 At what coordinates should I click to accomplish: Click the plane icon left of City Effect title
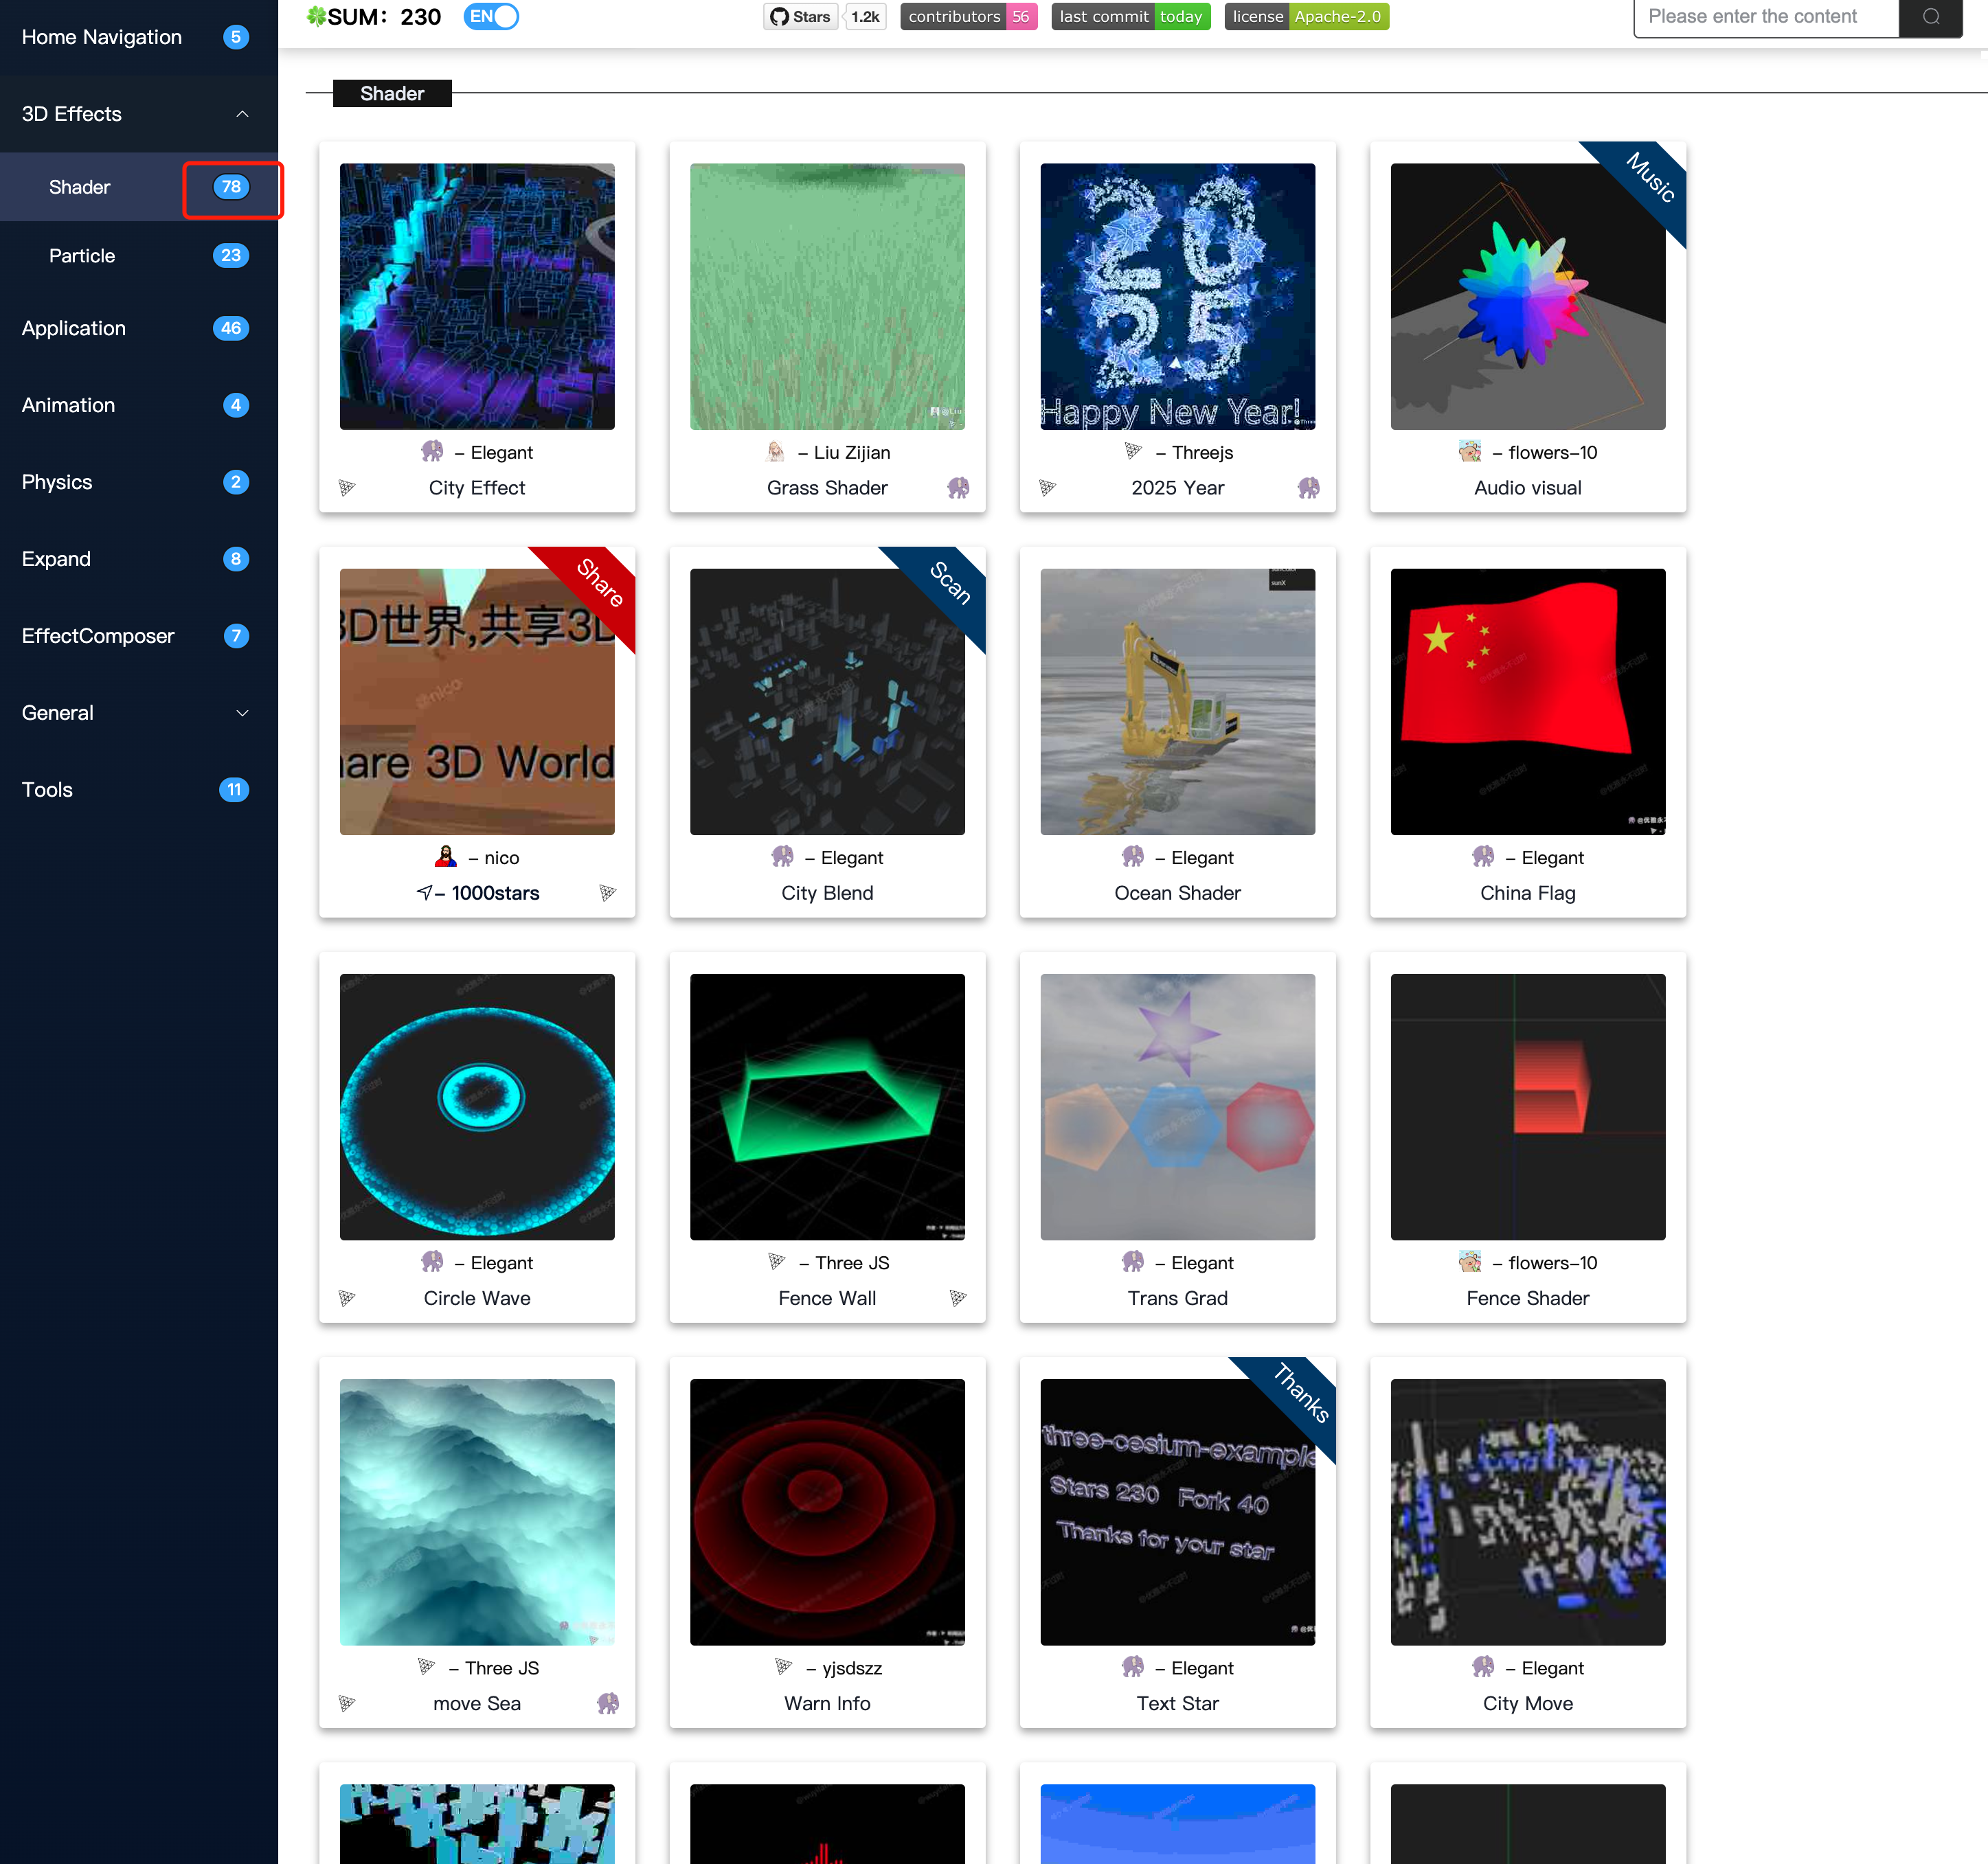[347, 488]
